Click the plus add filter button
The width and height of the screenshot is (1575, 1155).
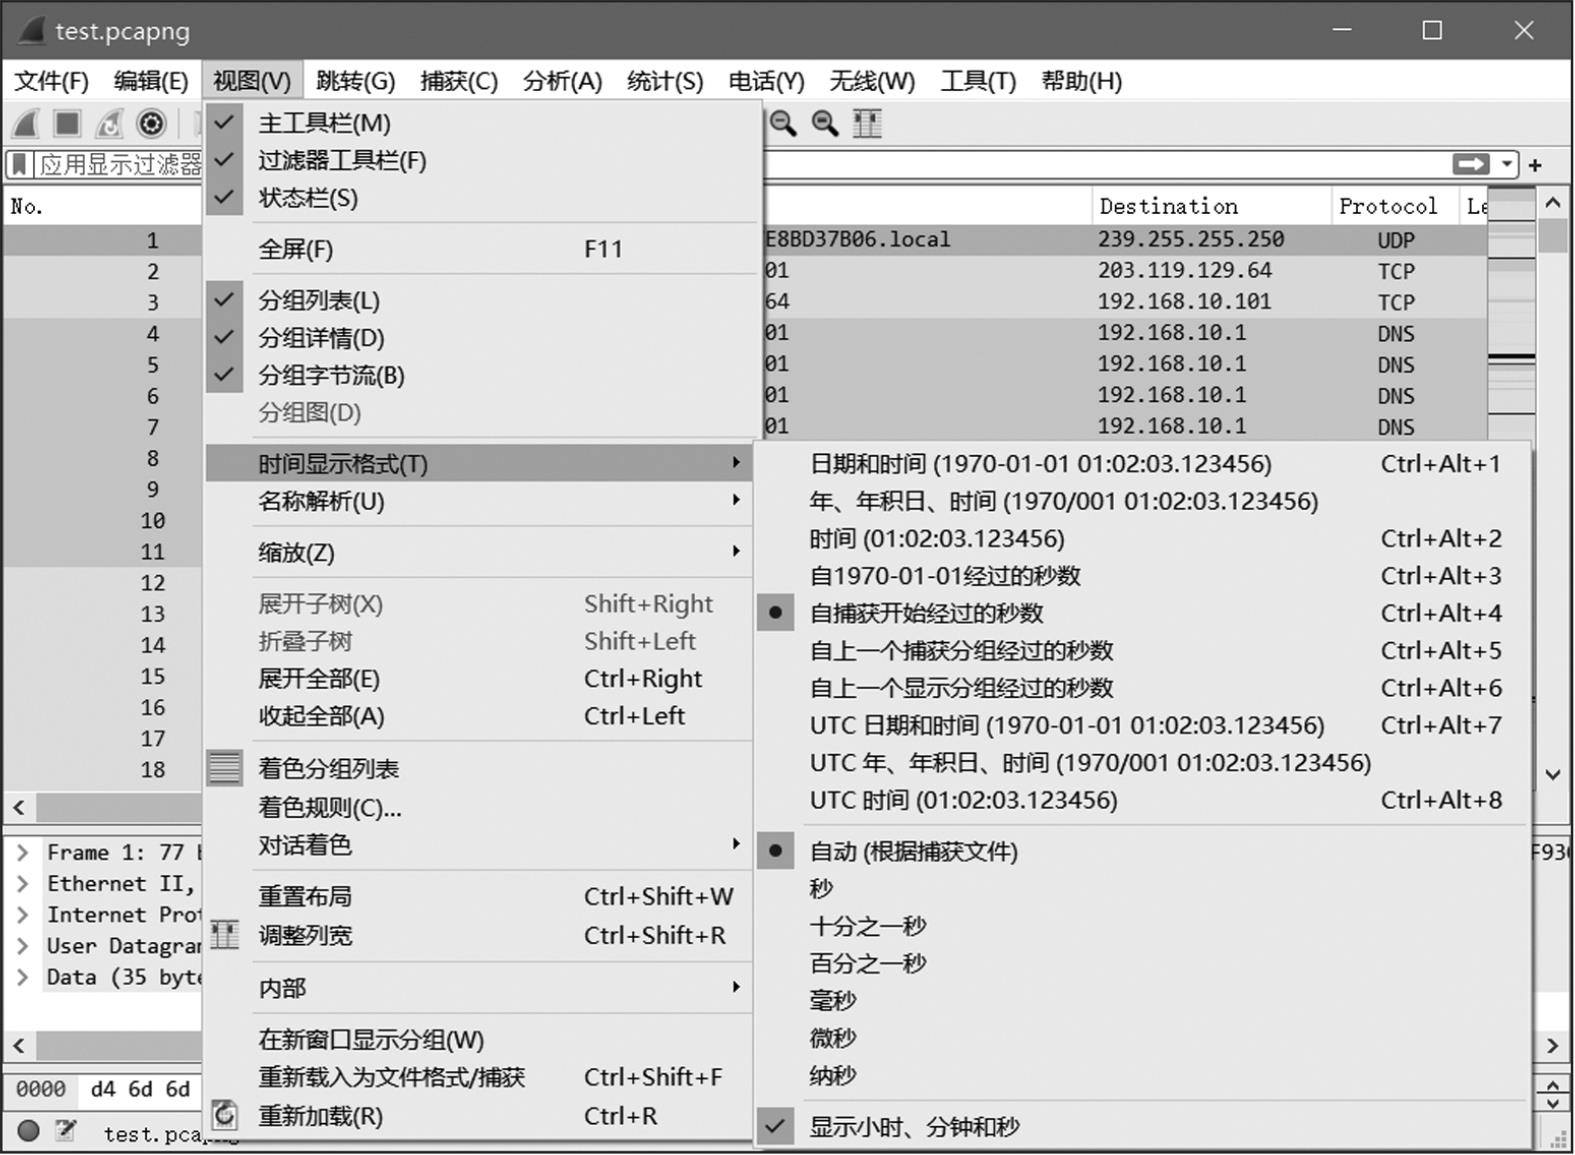click(1535, 165)
